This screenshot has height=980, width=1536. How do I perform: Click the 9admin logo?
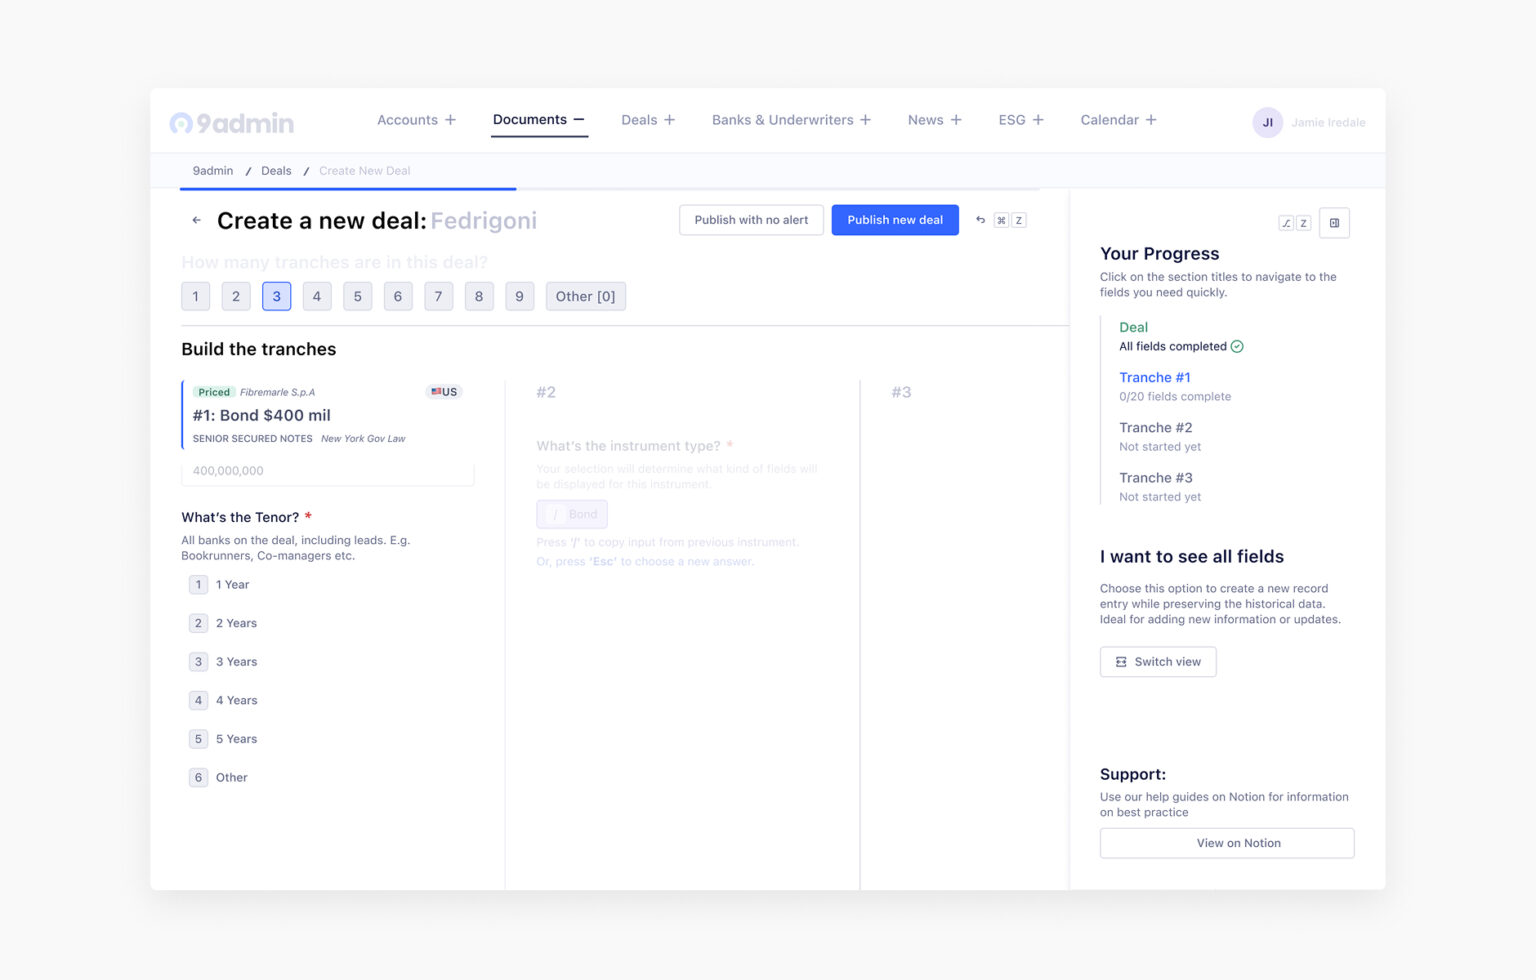tap(232, 123)
